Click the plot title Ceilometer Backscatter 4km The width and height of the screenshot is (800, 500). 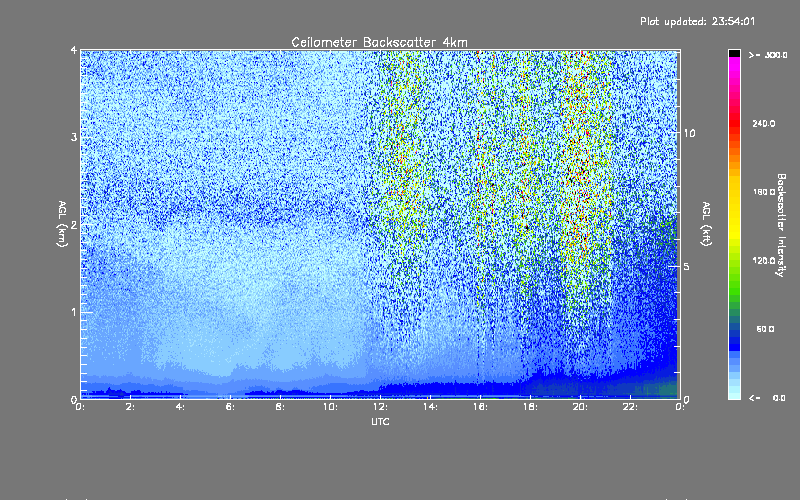coord(379,42)
